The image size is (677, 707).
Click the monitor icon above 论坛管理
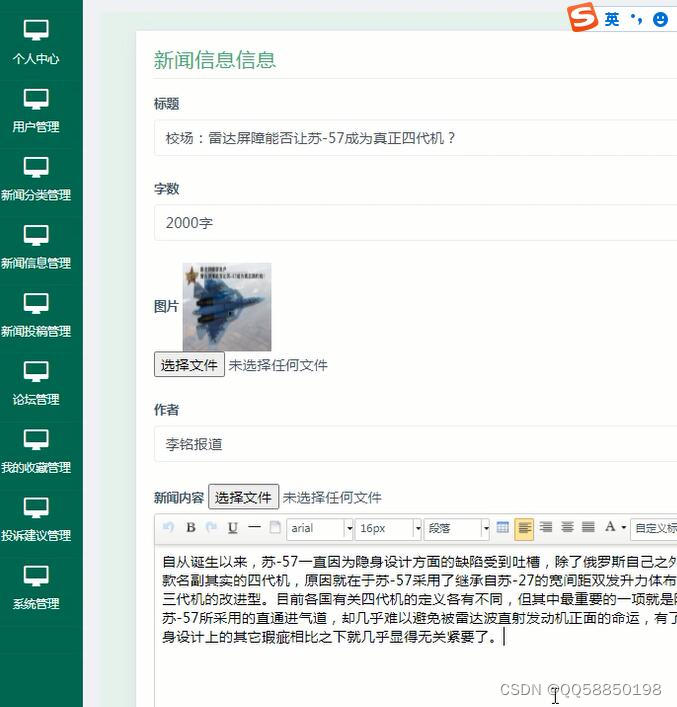click(x=36, y=372)
